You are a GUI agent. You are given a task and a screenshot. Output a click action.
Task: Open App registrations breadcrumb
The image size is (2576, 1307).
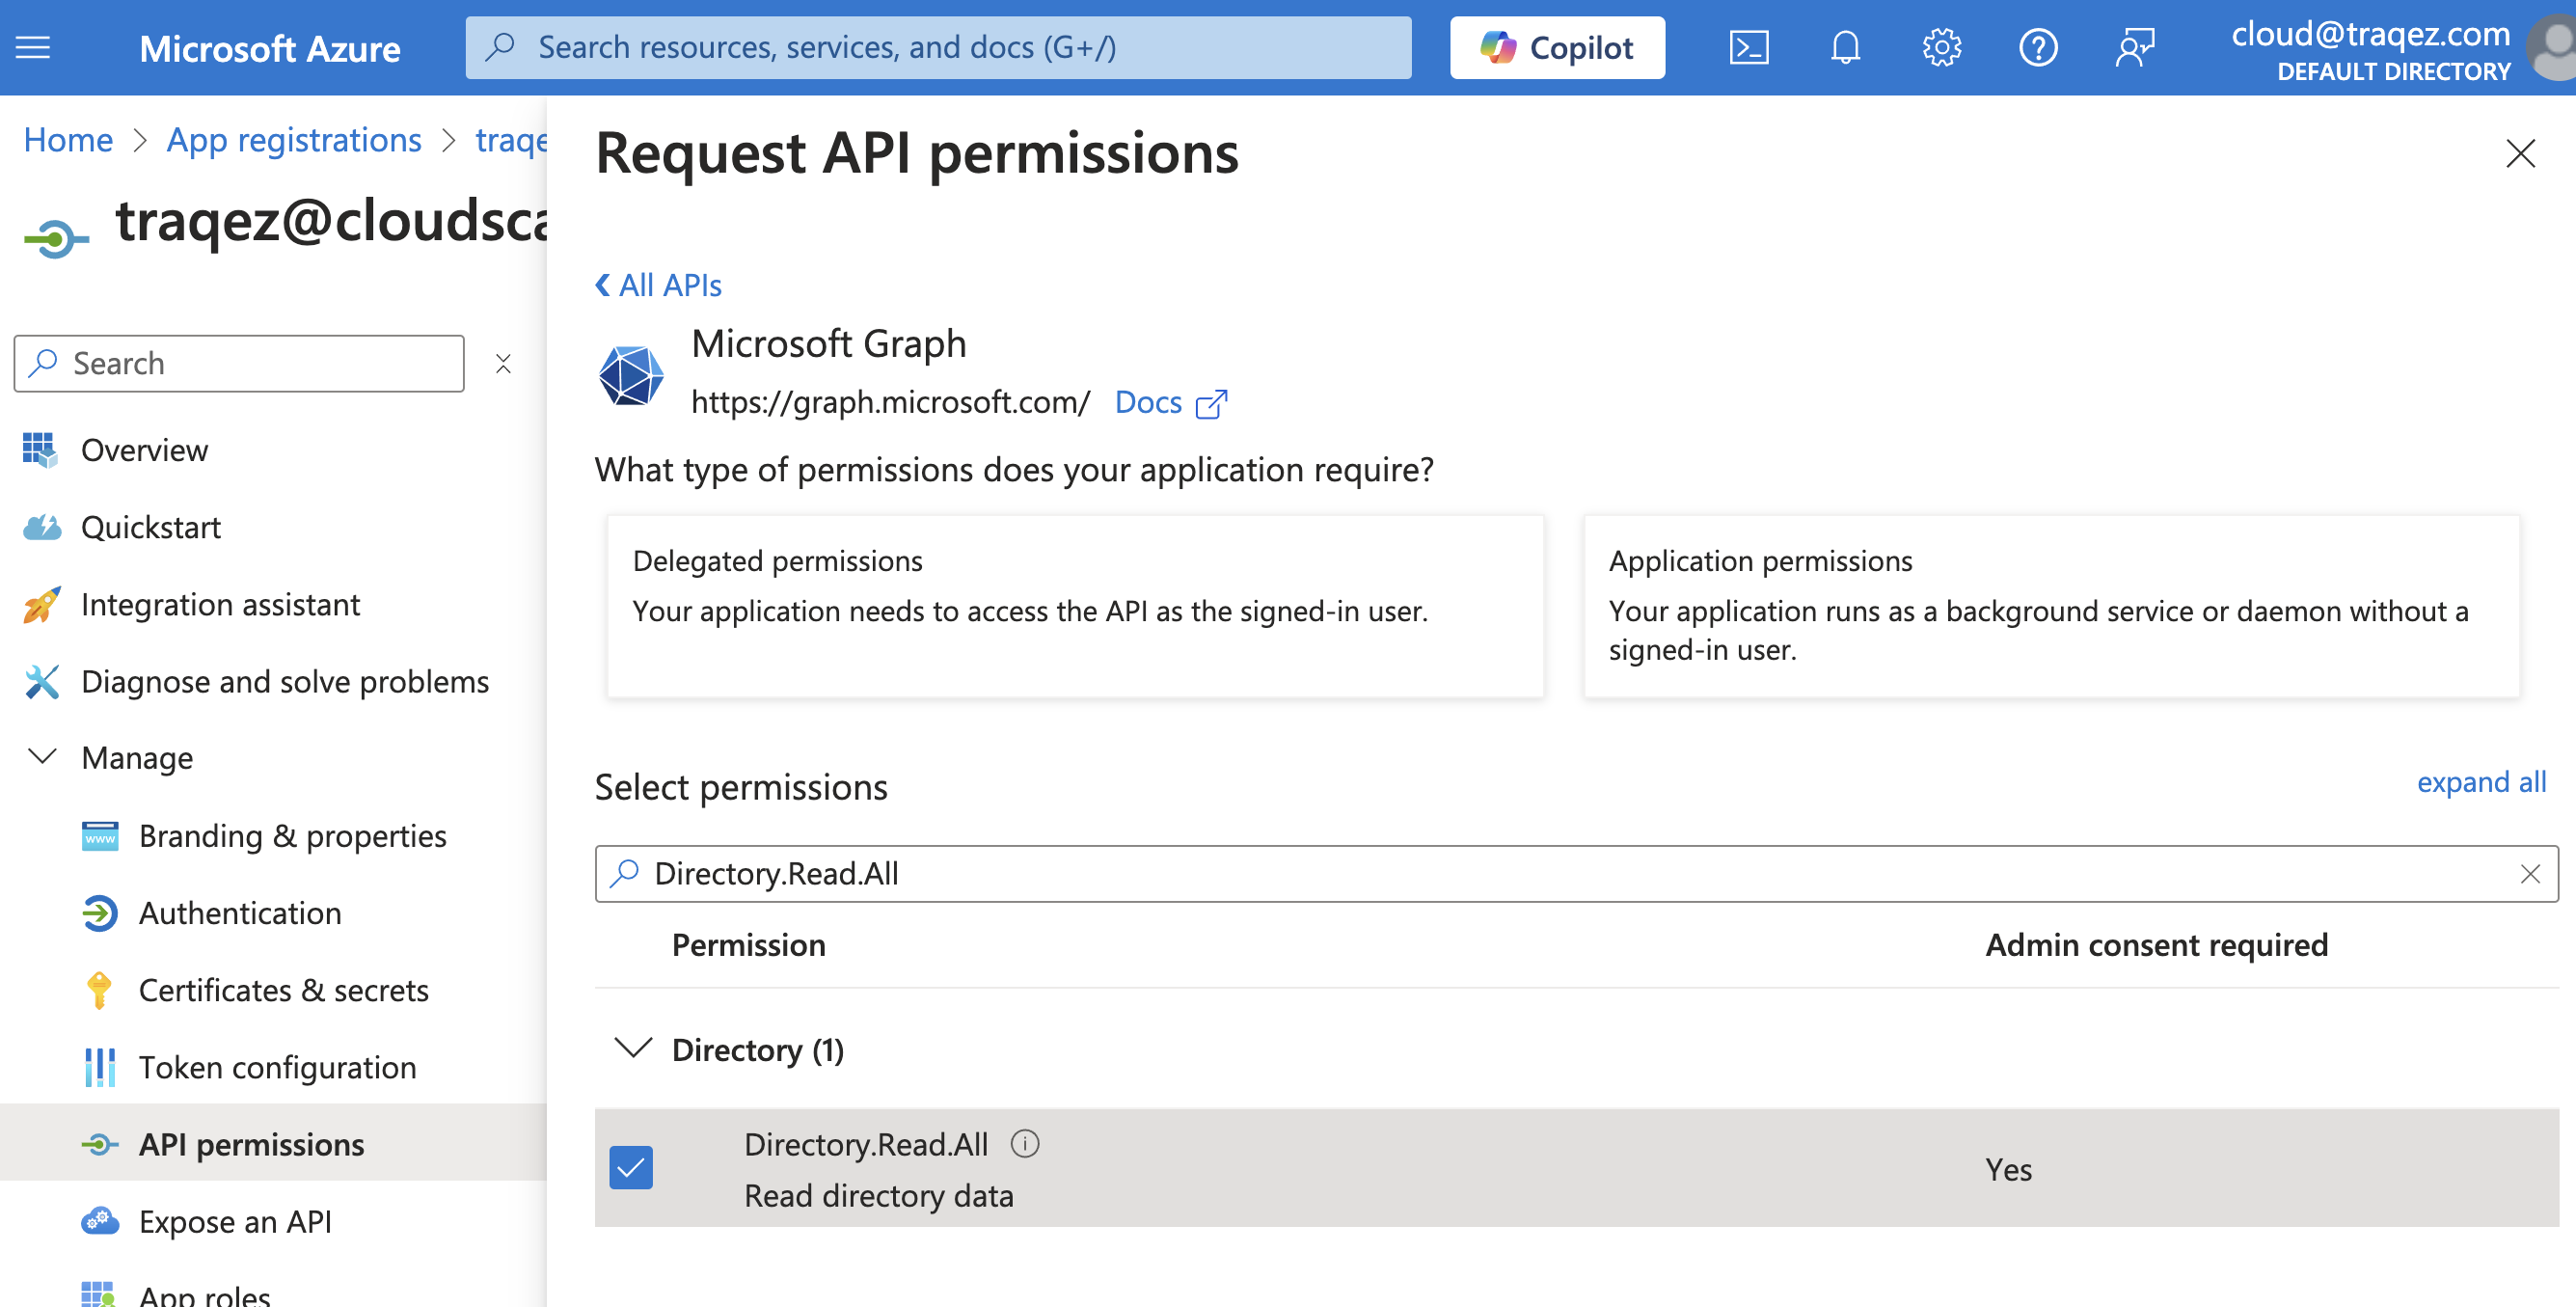point(293,139)
